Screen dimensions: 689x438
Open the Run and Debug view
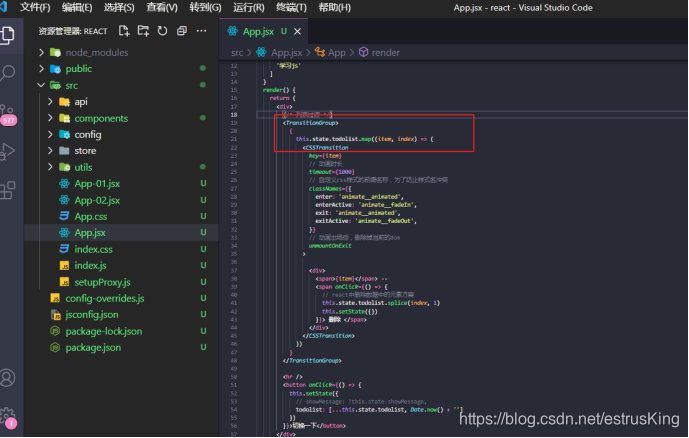click(7, 152)
